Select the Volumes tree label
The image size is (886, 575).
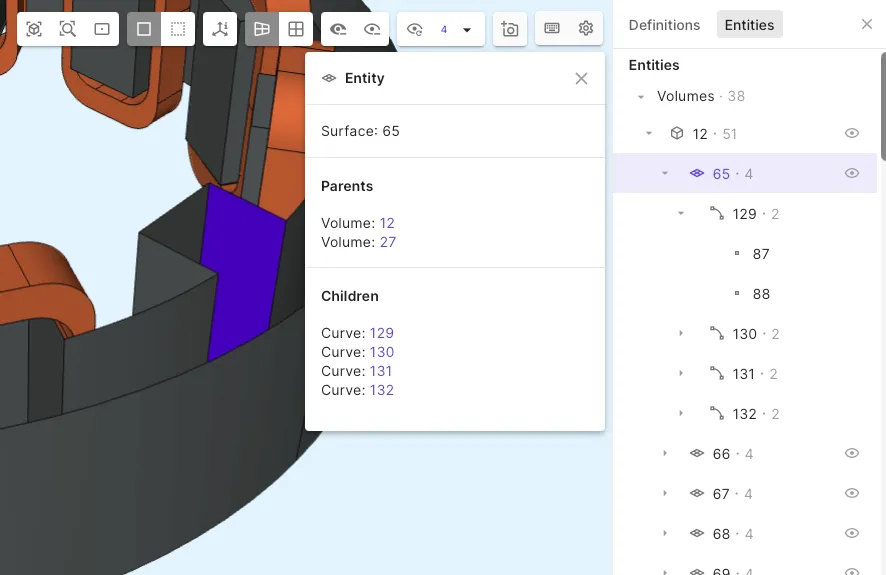(x=685, y=96)
